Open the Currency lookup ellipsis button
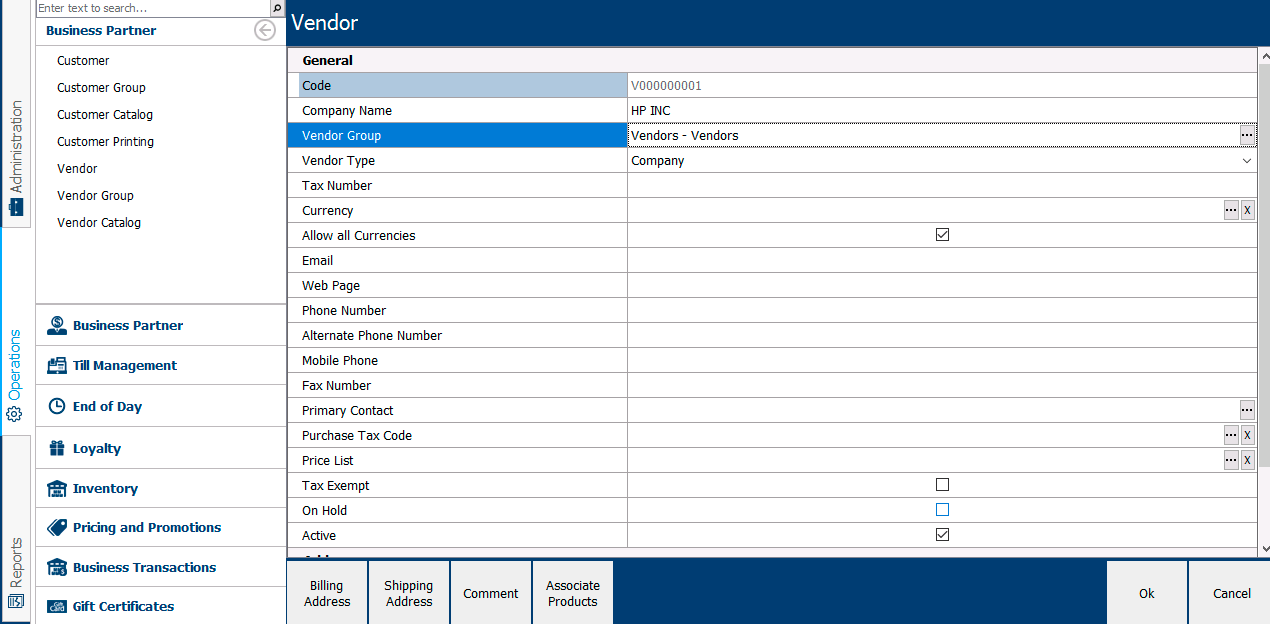The height and width of the screenshot is (624, 1270). click(x=1231, y=210)
